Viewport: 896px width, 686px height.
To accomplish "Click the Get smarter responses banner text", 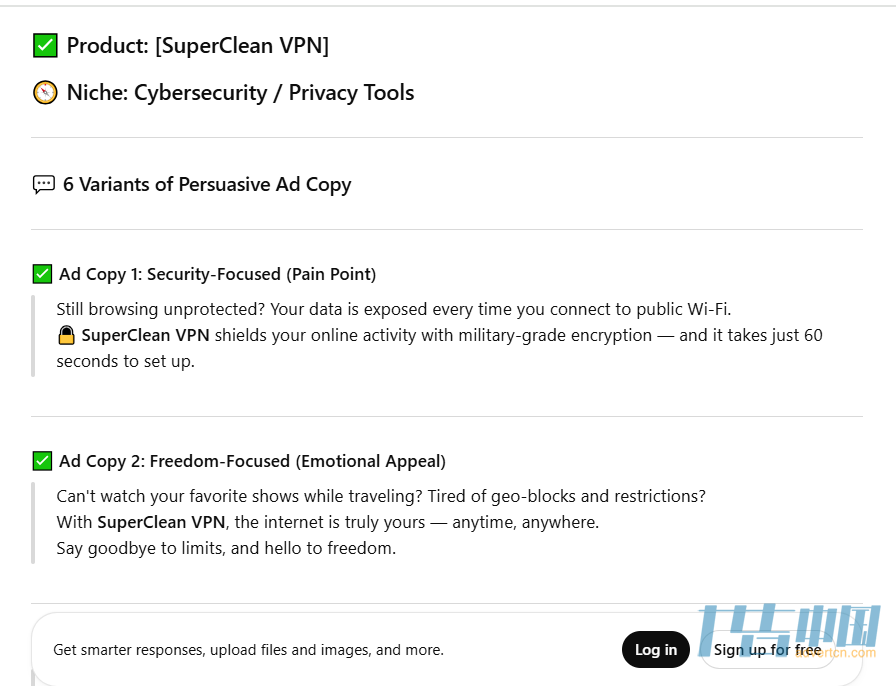I will click(248, 650).
